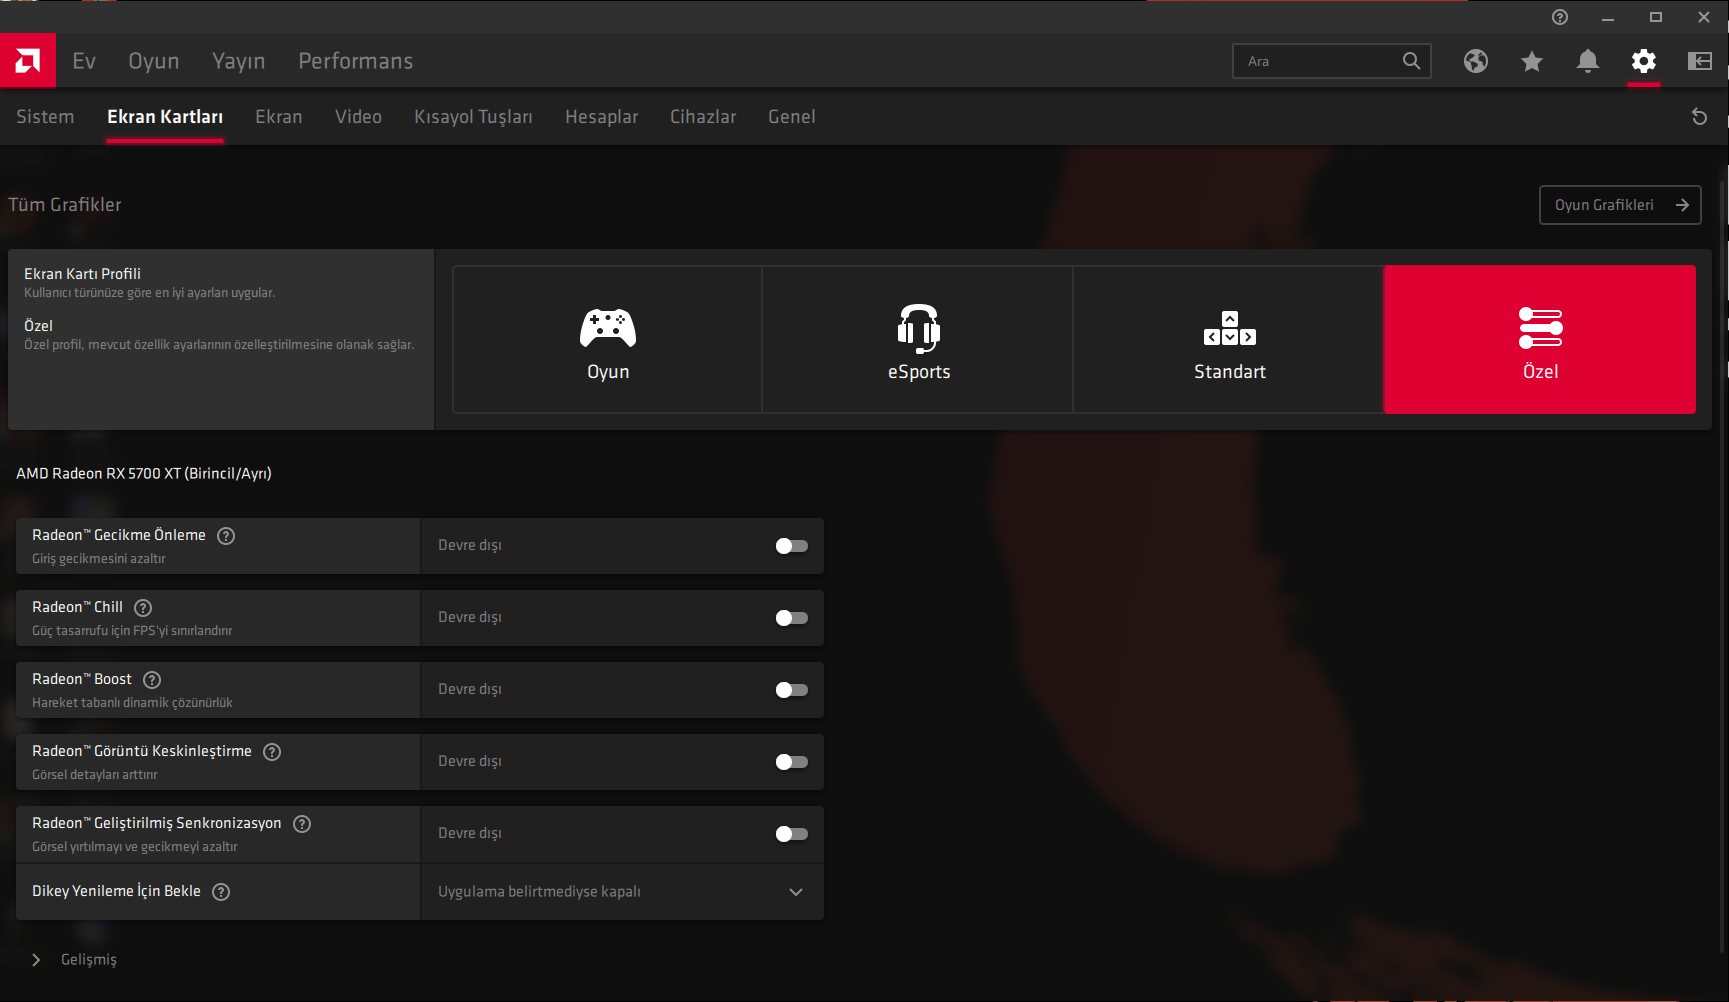Screen dimensions: 1729x1002
Task: Reset settings with the circular arrow icon
Action: (x=1699, y=117)
